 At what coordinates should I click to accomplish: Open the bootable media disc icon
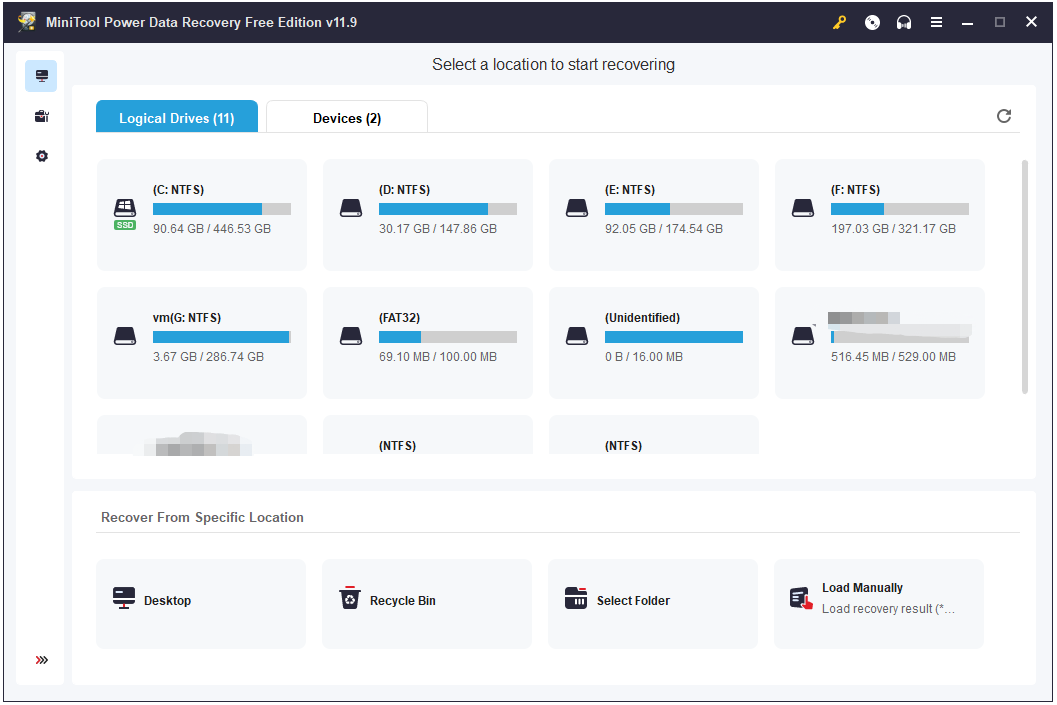872,22
